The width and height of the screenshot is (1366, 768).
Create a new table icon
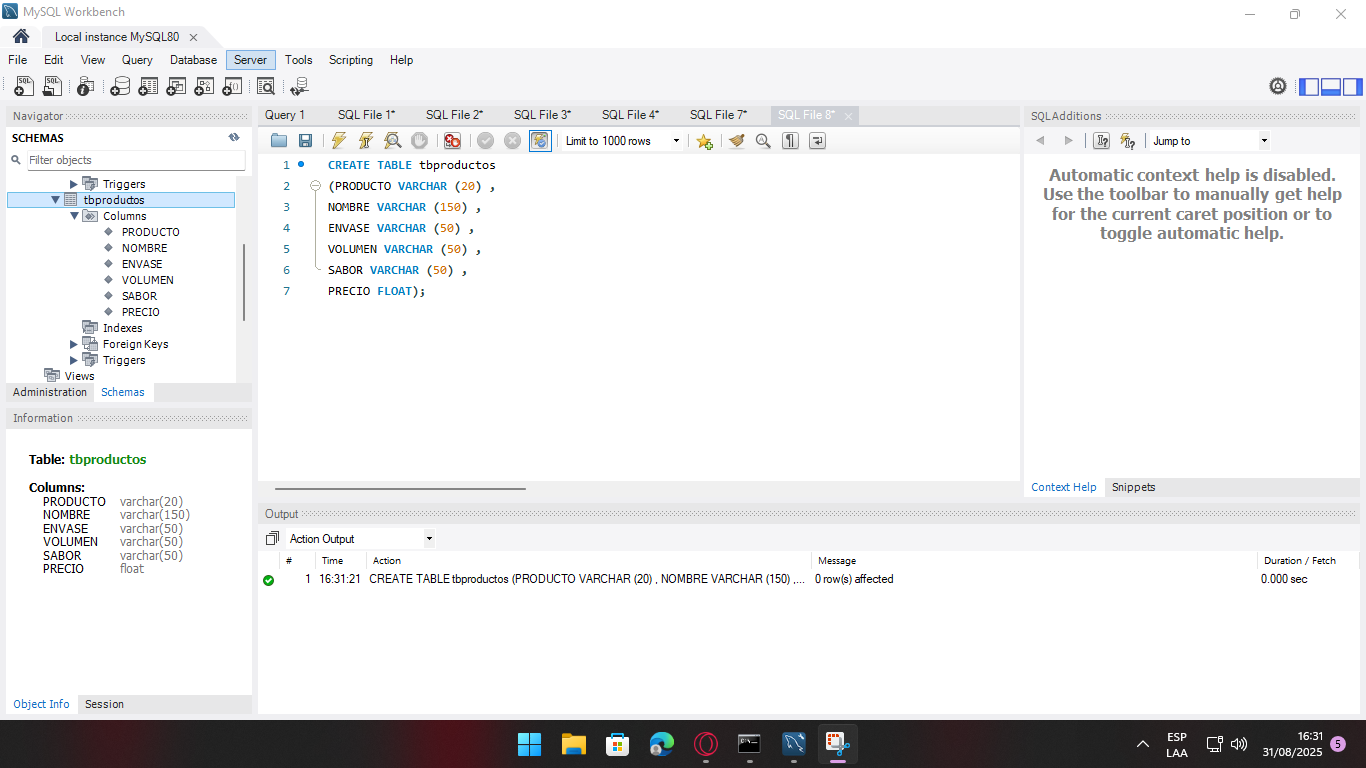tap(148, 87)
